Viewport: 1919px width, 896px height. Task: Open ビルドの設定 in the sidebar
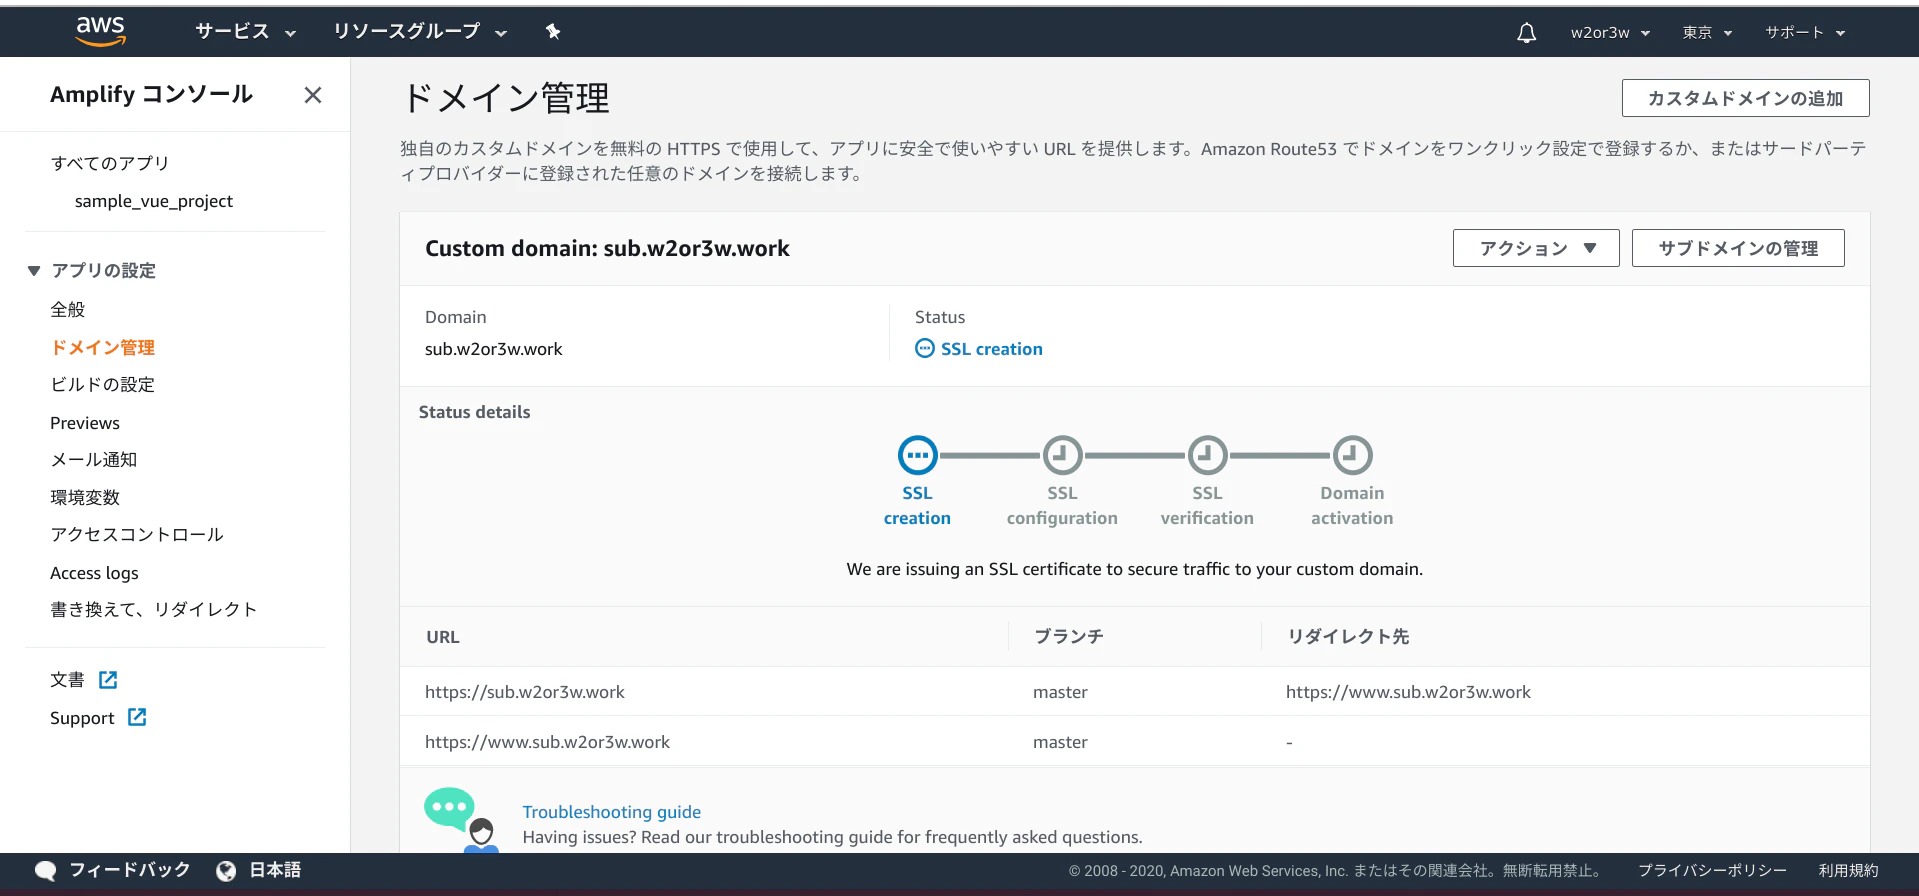pyautogui.click(x=103, y=385)
